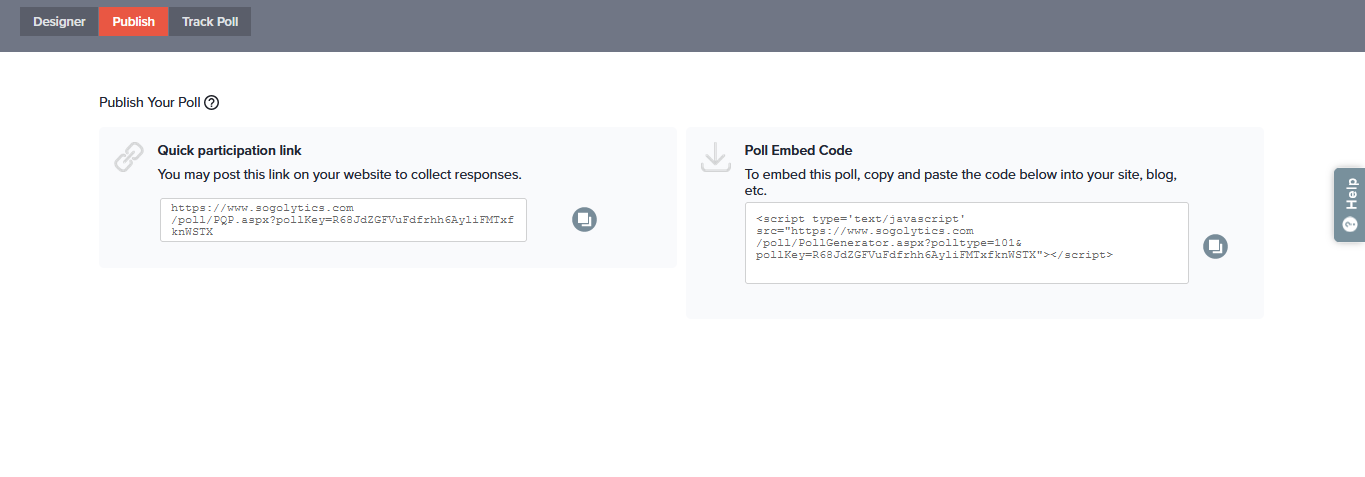Click the Poll Embed Code heading
Image resolution: width=1365 pixels, height=477 pixels.
[798, 151]
